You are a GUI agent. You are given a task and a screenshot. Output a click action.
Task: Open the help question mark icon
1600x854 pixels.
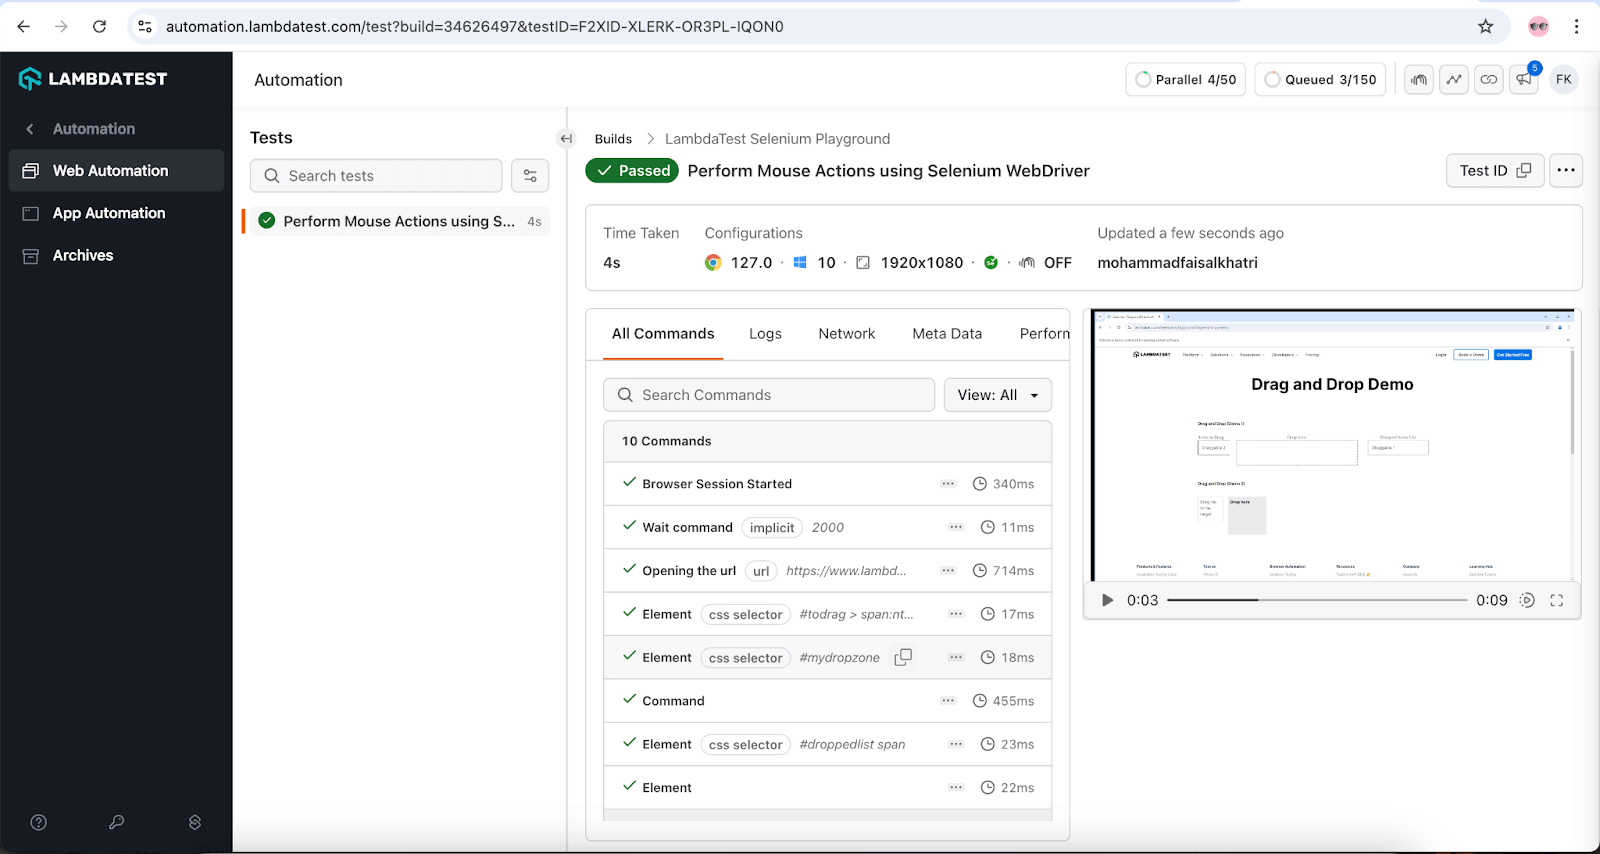point(39,822)
